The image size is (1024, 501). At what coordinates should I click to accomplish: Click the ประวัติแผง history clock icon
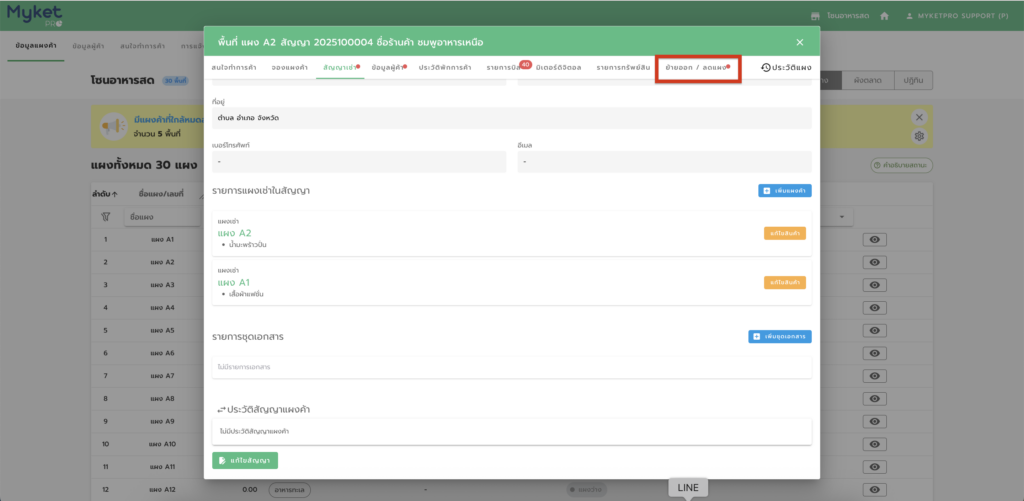coord(766,67)
